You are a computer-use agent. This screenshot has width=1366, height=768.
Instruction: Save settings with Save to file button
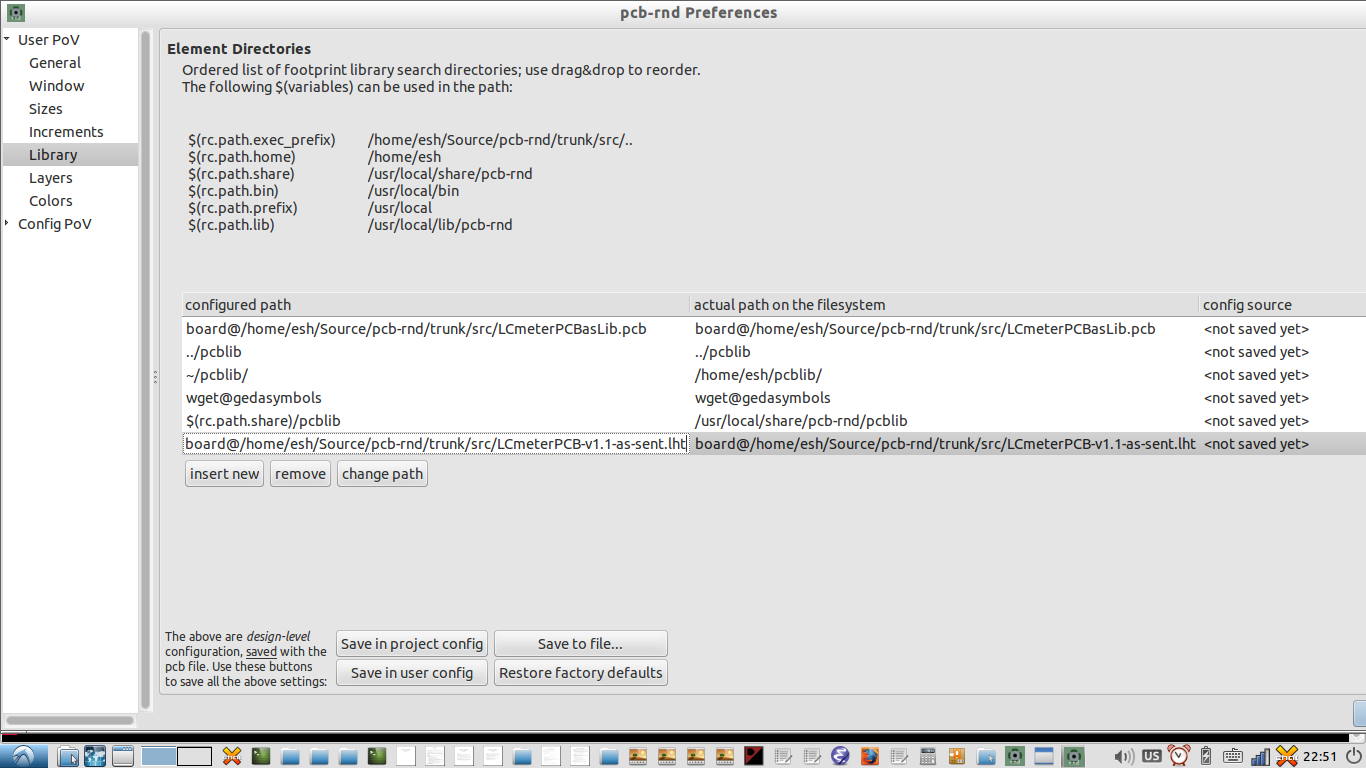[580, 643]
